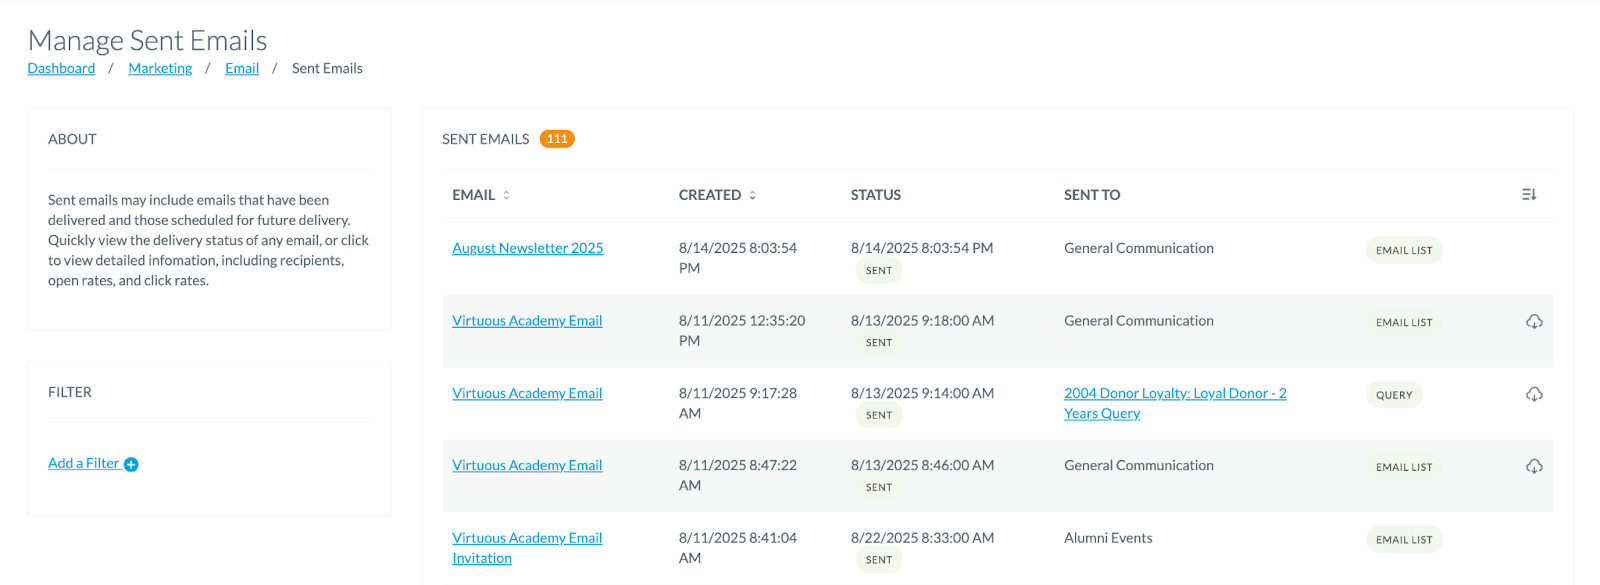Go to Dashboard breadcrumb
This screenshot has height=585, width=1600.
click(61, 68)
